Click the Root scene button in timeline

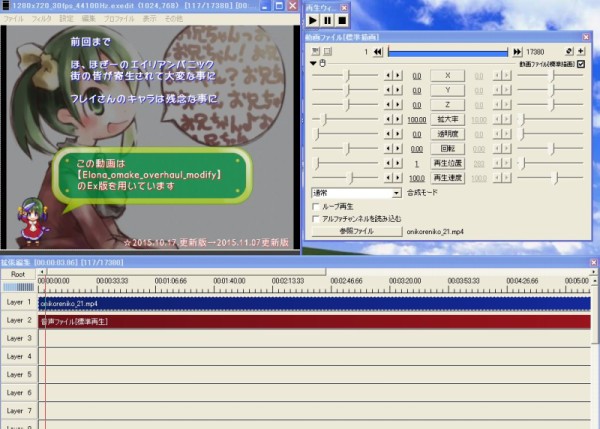click(x=18, y=274)
